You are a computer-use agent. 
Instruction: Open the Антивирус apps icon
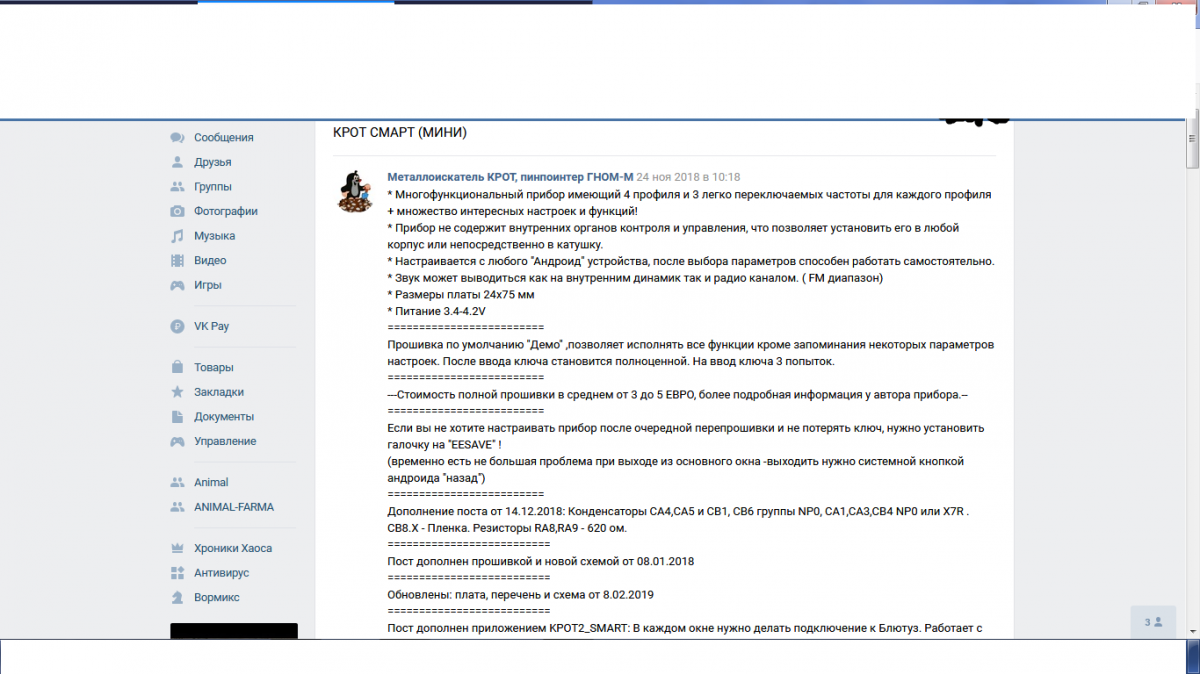(177, 573)
